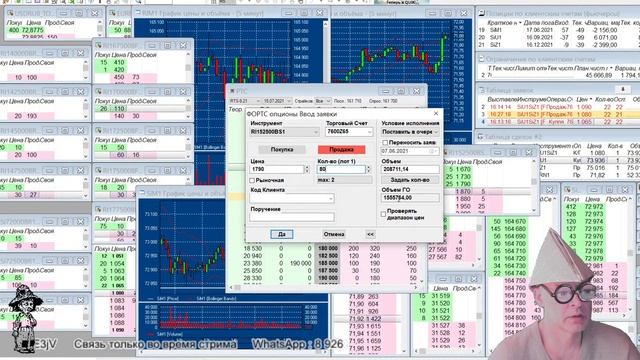640x360 pixels.
Task: Click icon of Таблица заявок window
Action: pyautogui.click(x=481, y=90)
